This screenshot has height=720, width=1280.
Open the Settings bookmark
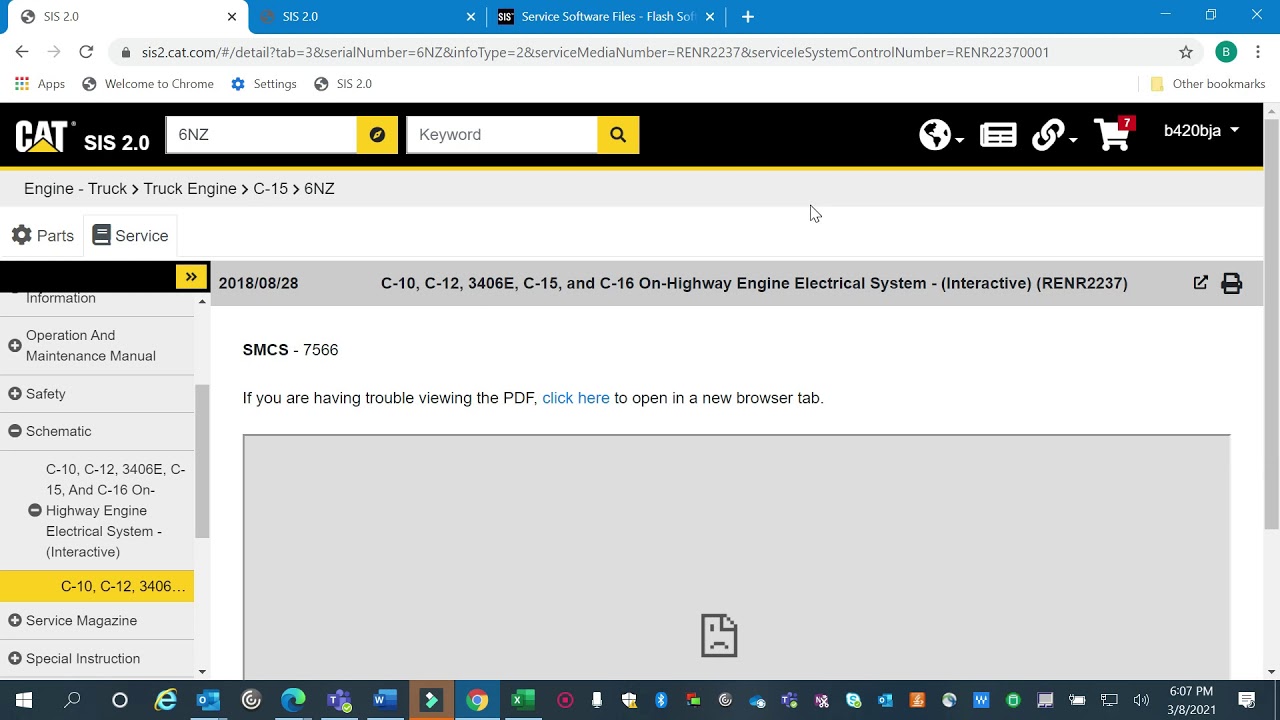[264, 84]
